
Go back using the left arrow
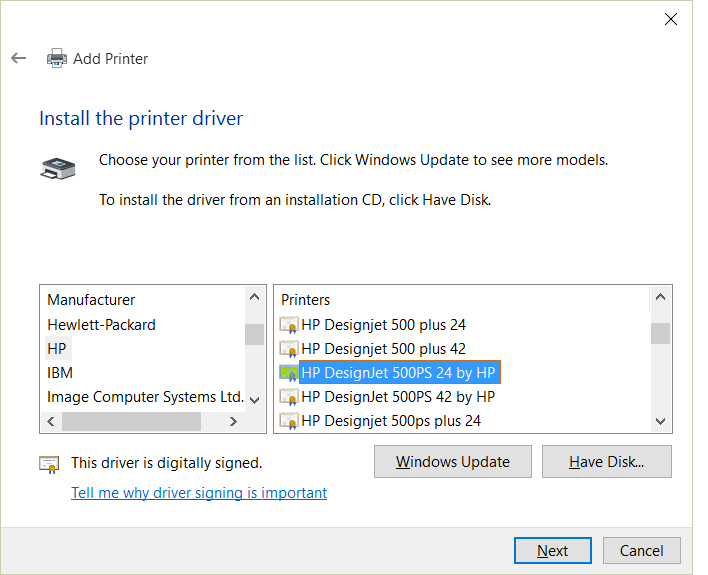[19, 58]
